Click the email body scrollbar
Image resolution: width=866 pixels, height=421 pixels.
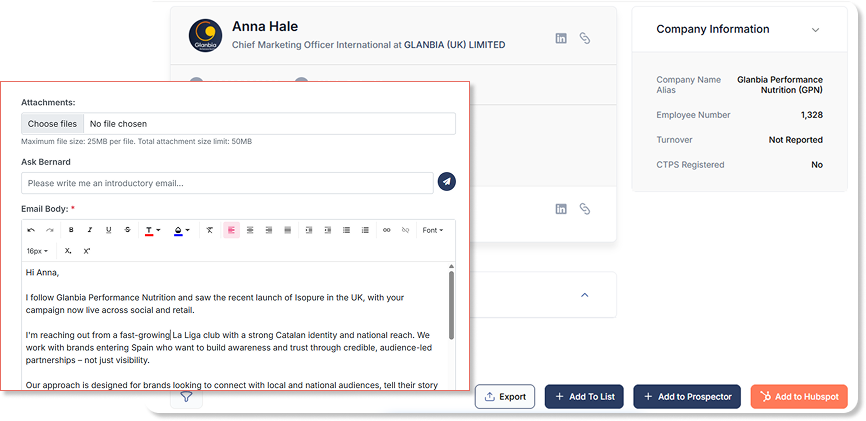[451, 305]
